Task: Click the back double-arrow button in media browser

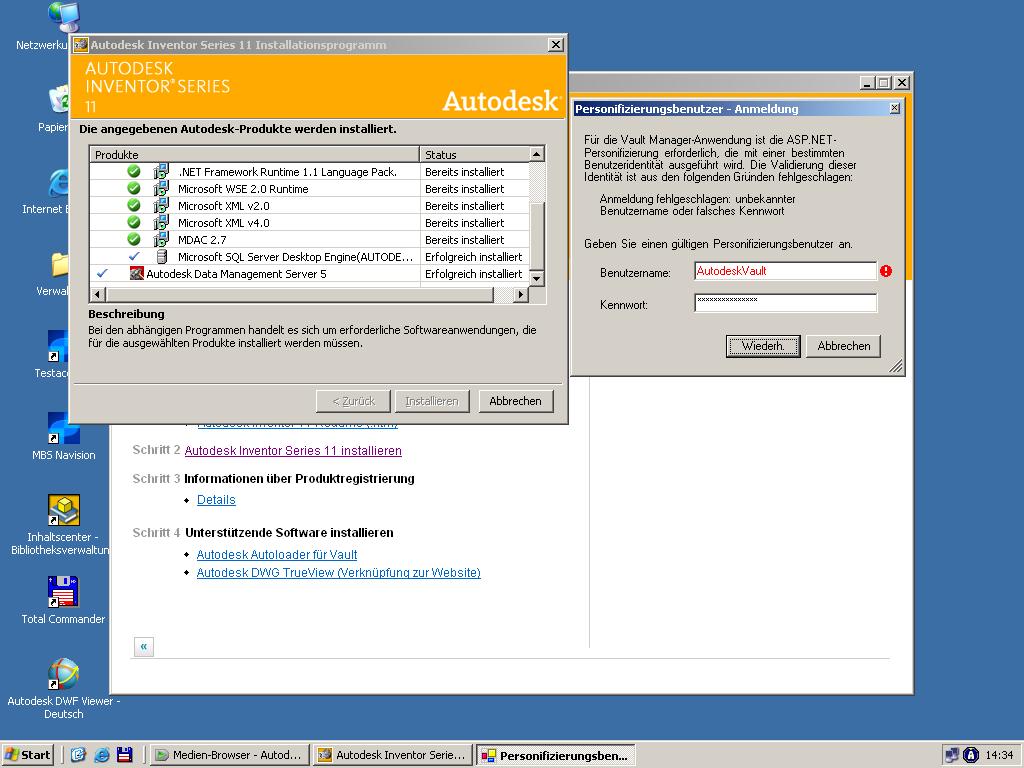Action: (x=144, y=647)
